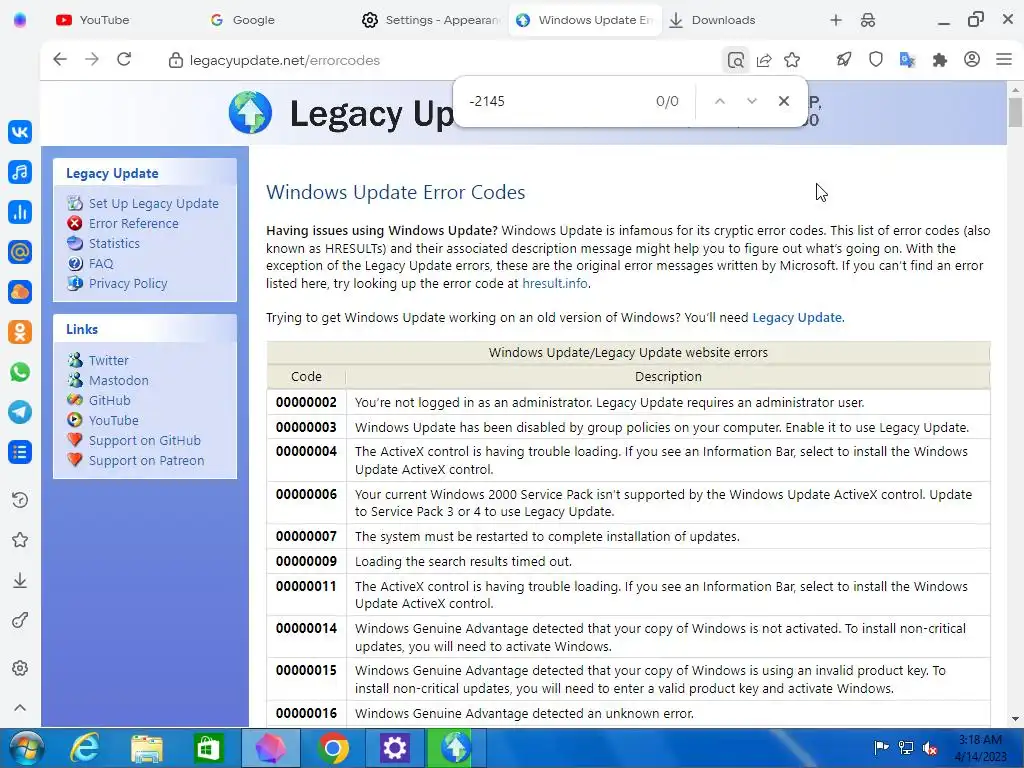The height and width of the screenshot is (768, 1024).
Task: Open the incognito mode icon
Action: tap(868, 20)
